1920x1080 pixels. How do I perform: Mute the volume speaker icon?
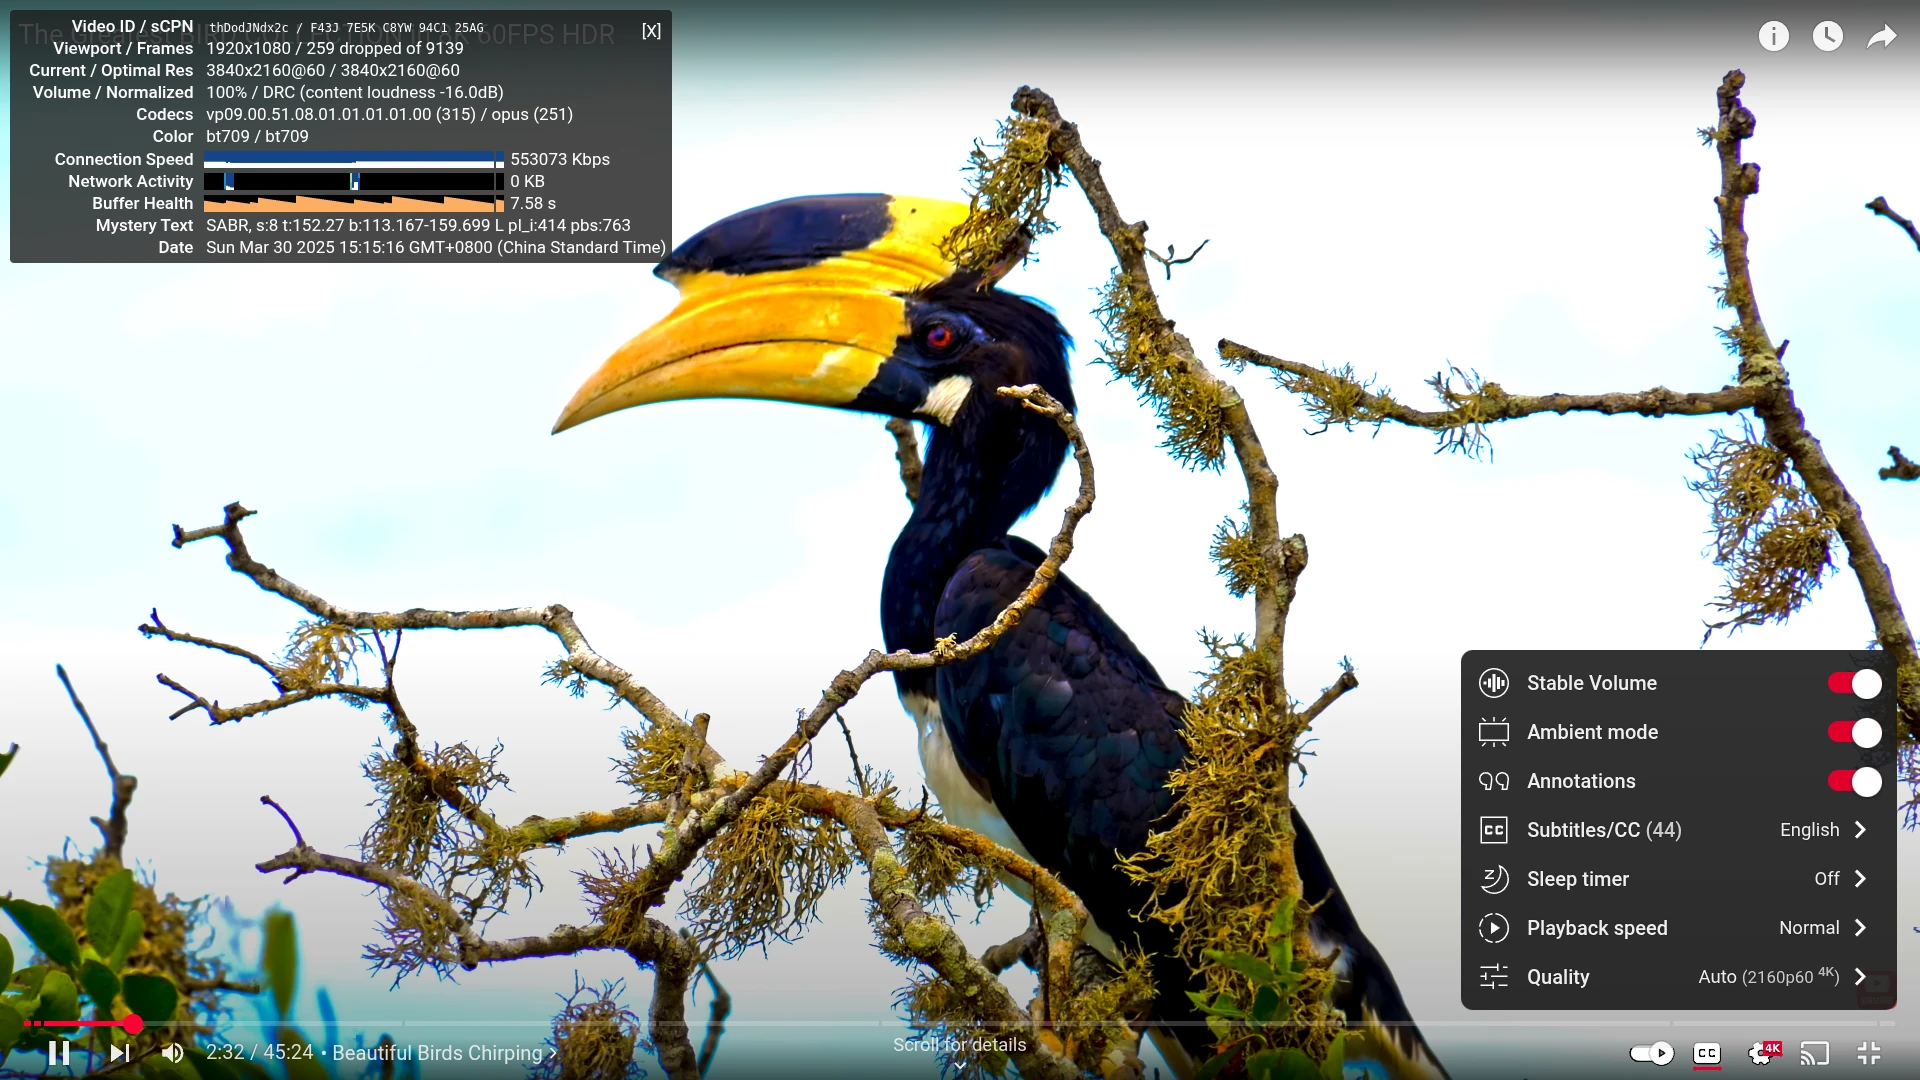click(x=172, y=1053)
